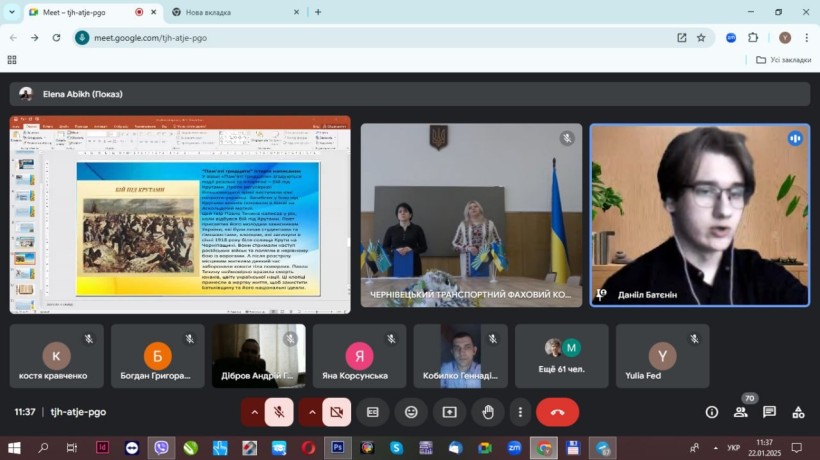Open the meeting details info icon
Image resolution: width=820 pixels, height=460 pixels.
coord(712,412)
